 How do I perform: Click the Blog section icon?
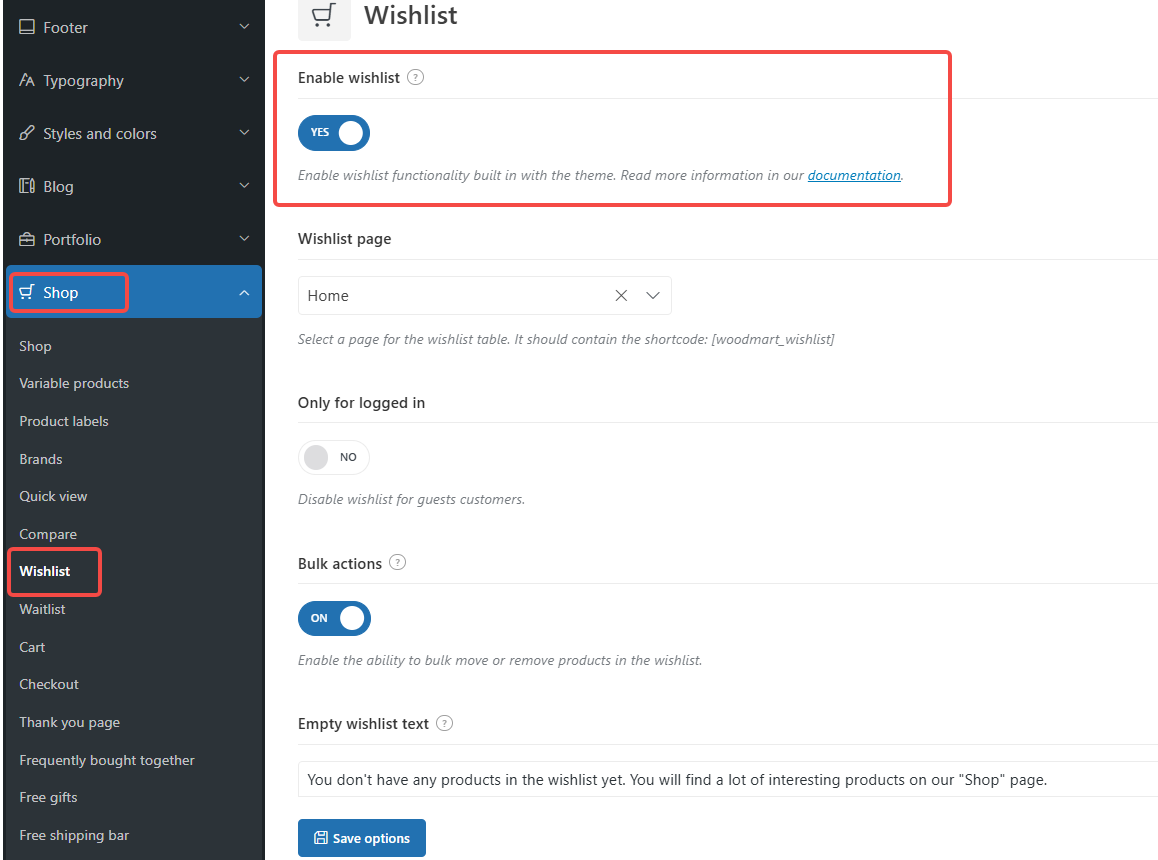(x=27, y=187)
